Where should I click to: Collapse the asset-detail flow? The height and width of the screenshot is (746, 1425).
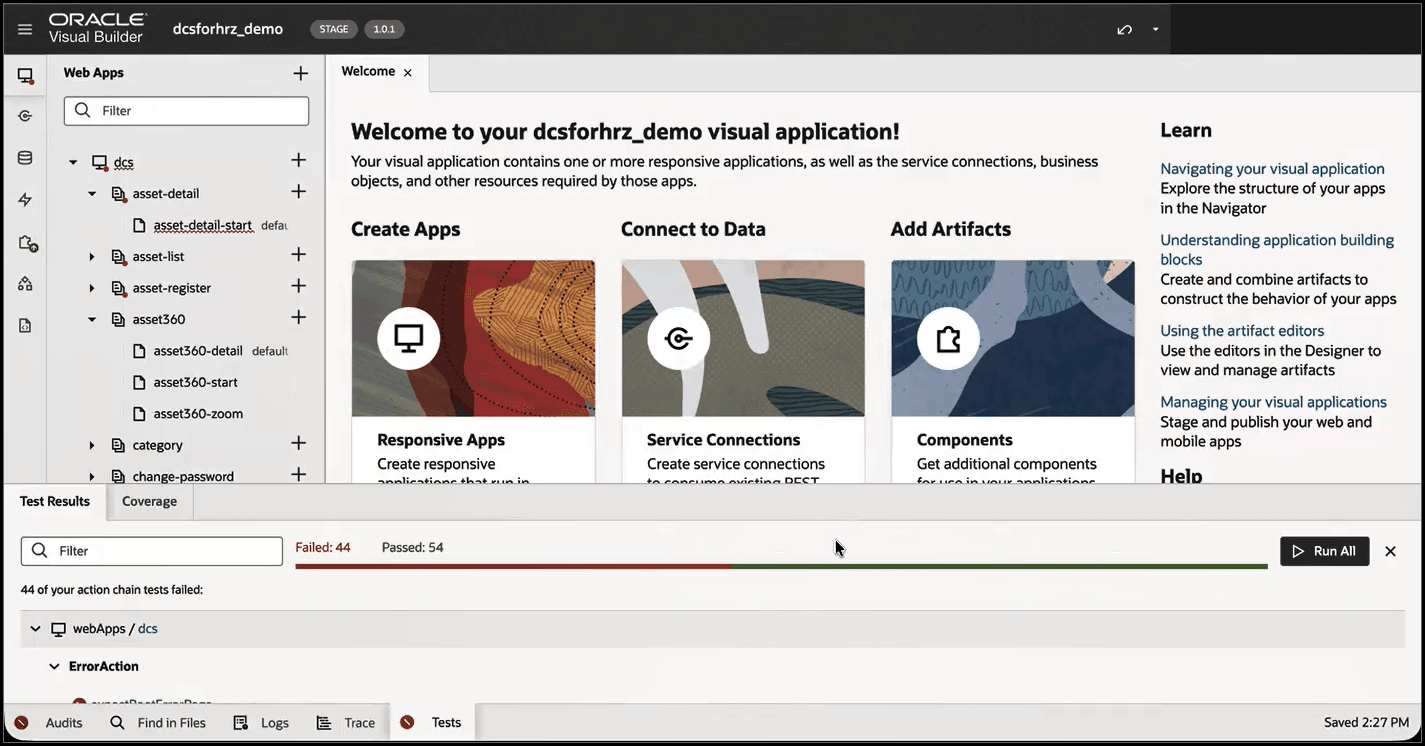pos(92,194)
